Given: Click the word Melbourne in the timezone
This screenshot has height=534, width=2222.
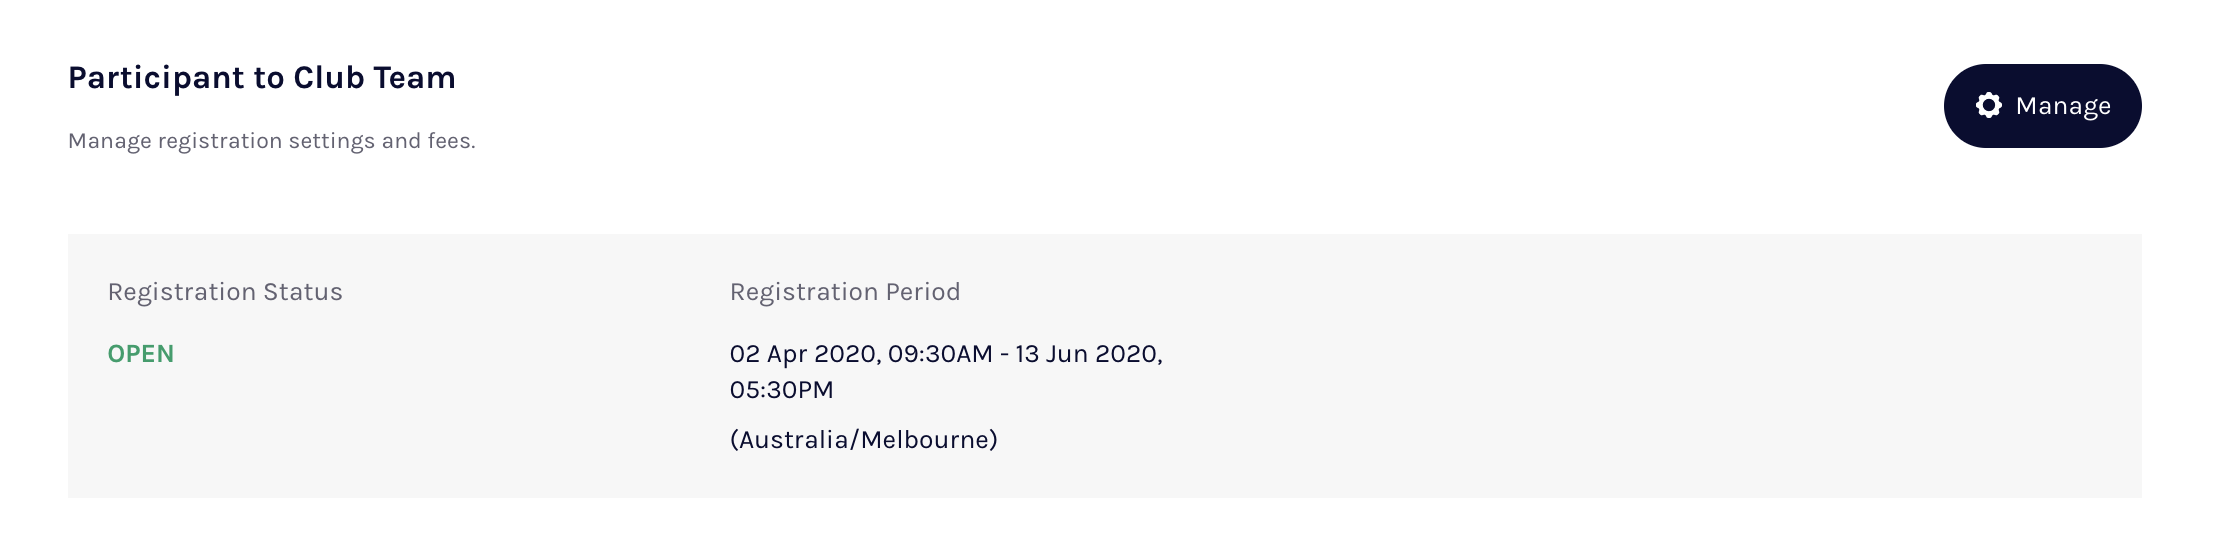Looking at the screenshot, I should click(925, 440).
